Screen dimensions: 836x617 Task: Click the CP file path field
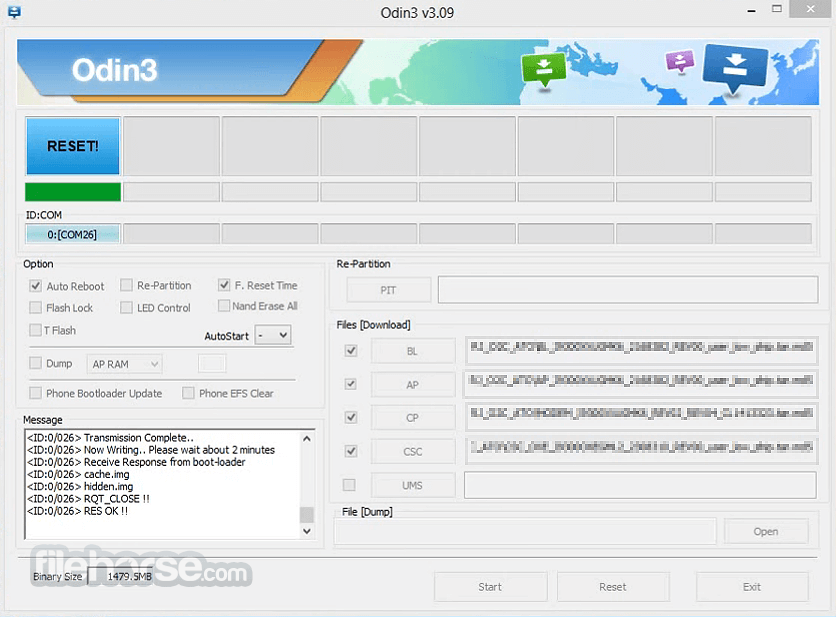pyautogui.click(x=641, y=418)
